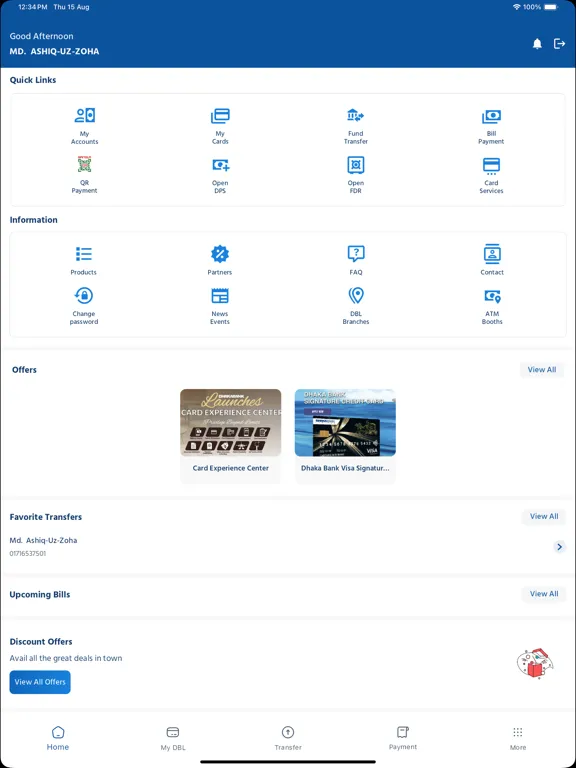Image resolution: width=576 pixels, height=768 pixels.
Task: View the Products list icon
Action: [x=84, y=254]
